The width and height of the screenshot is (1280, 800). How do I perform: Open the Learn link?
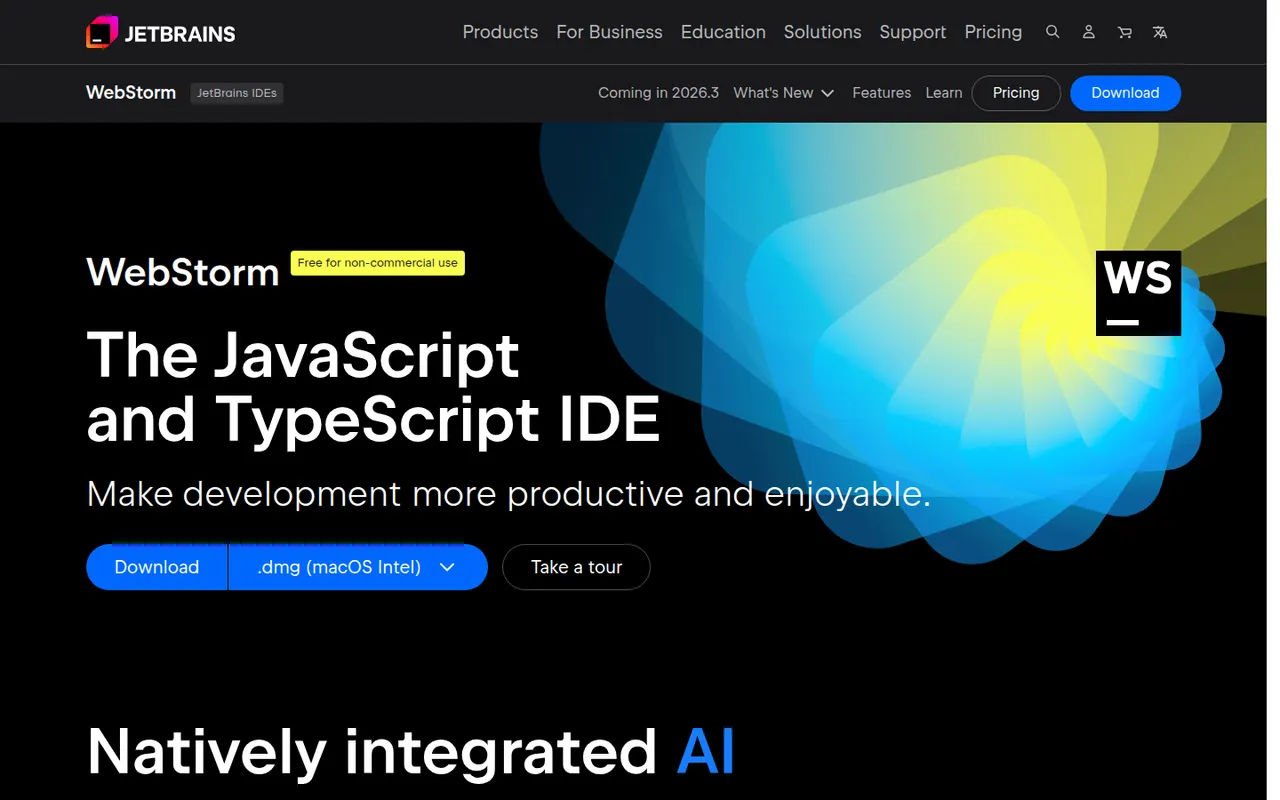point(944,93)
